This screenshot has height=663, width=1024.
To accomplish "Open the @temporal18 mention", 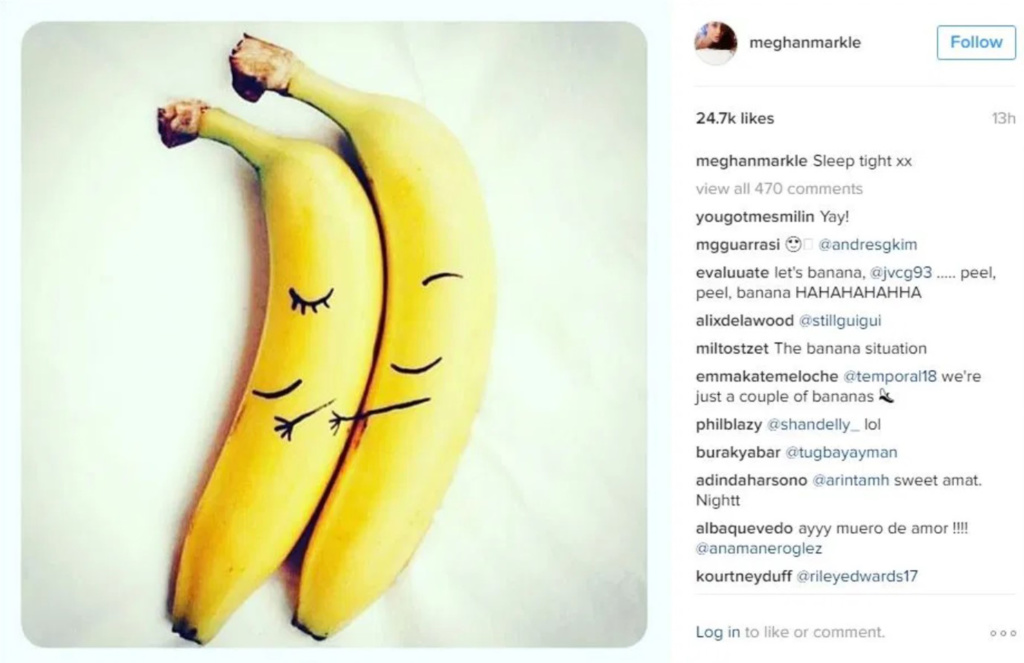I will click(x=889, y=376).
